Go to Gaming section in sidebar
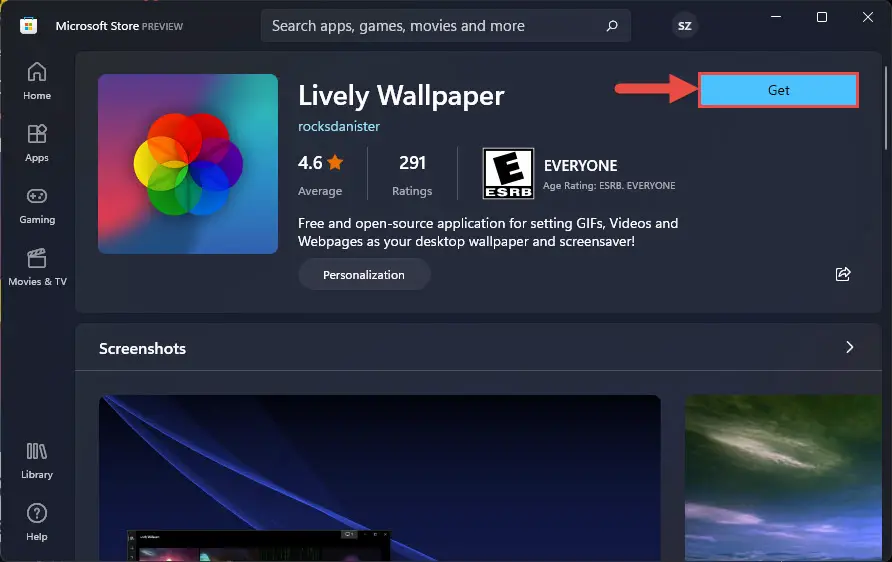 [37, 205]
